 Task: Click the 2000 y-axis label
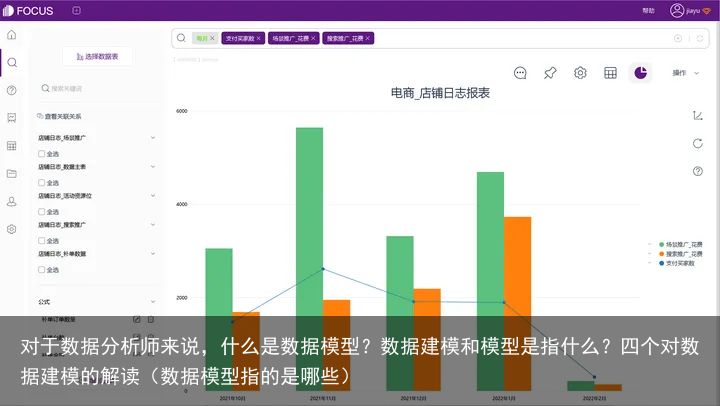pyautogui.click(x=182, y=298)
